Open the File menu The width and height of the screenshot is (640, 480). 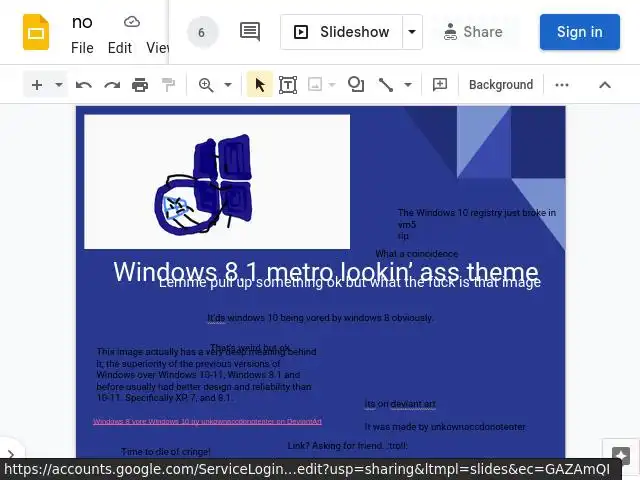(82, 48)
